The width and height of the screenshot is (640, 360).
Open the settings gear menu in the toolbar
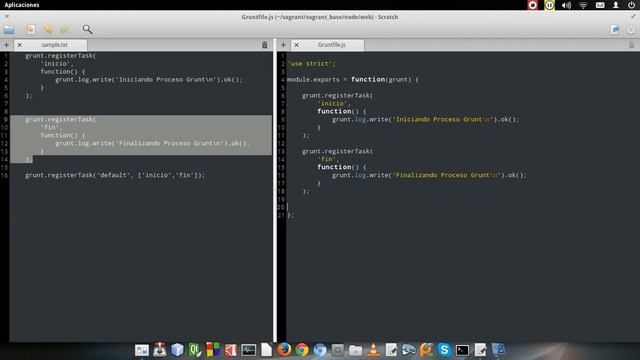pos(631,29)
